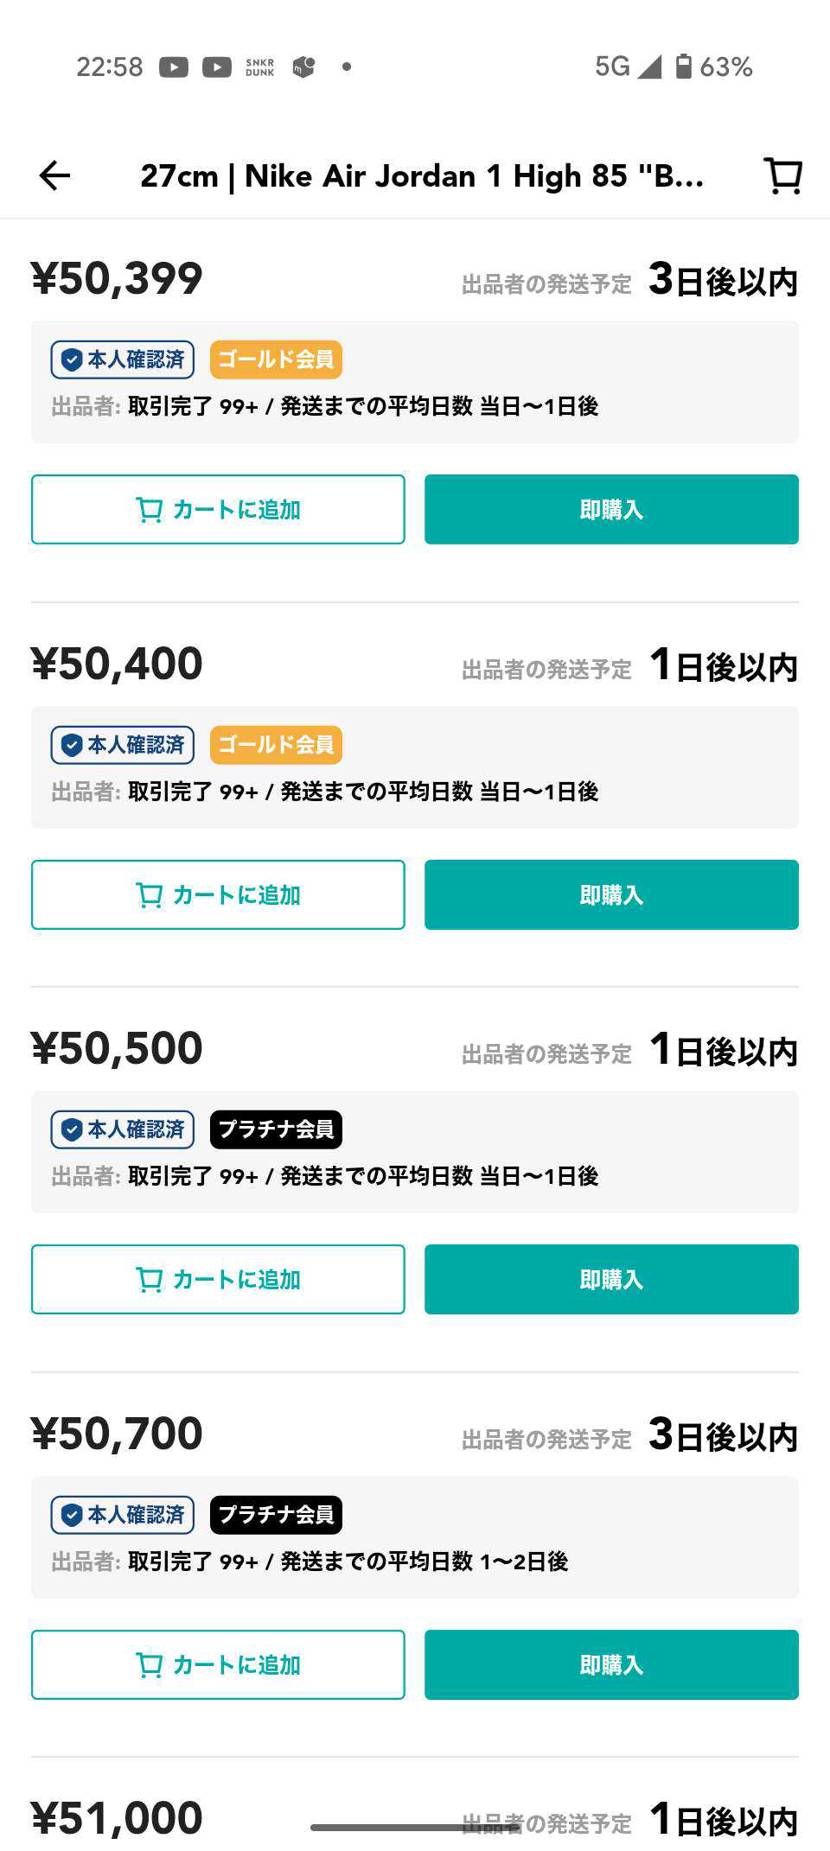
Task: Tap the first YouTube status bar icon
Action: point(174,67)
